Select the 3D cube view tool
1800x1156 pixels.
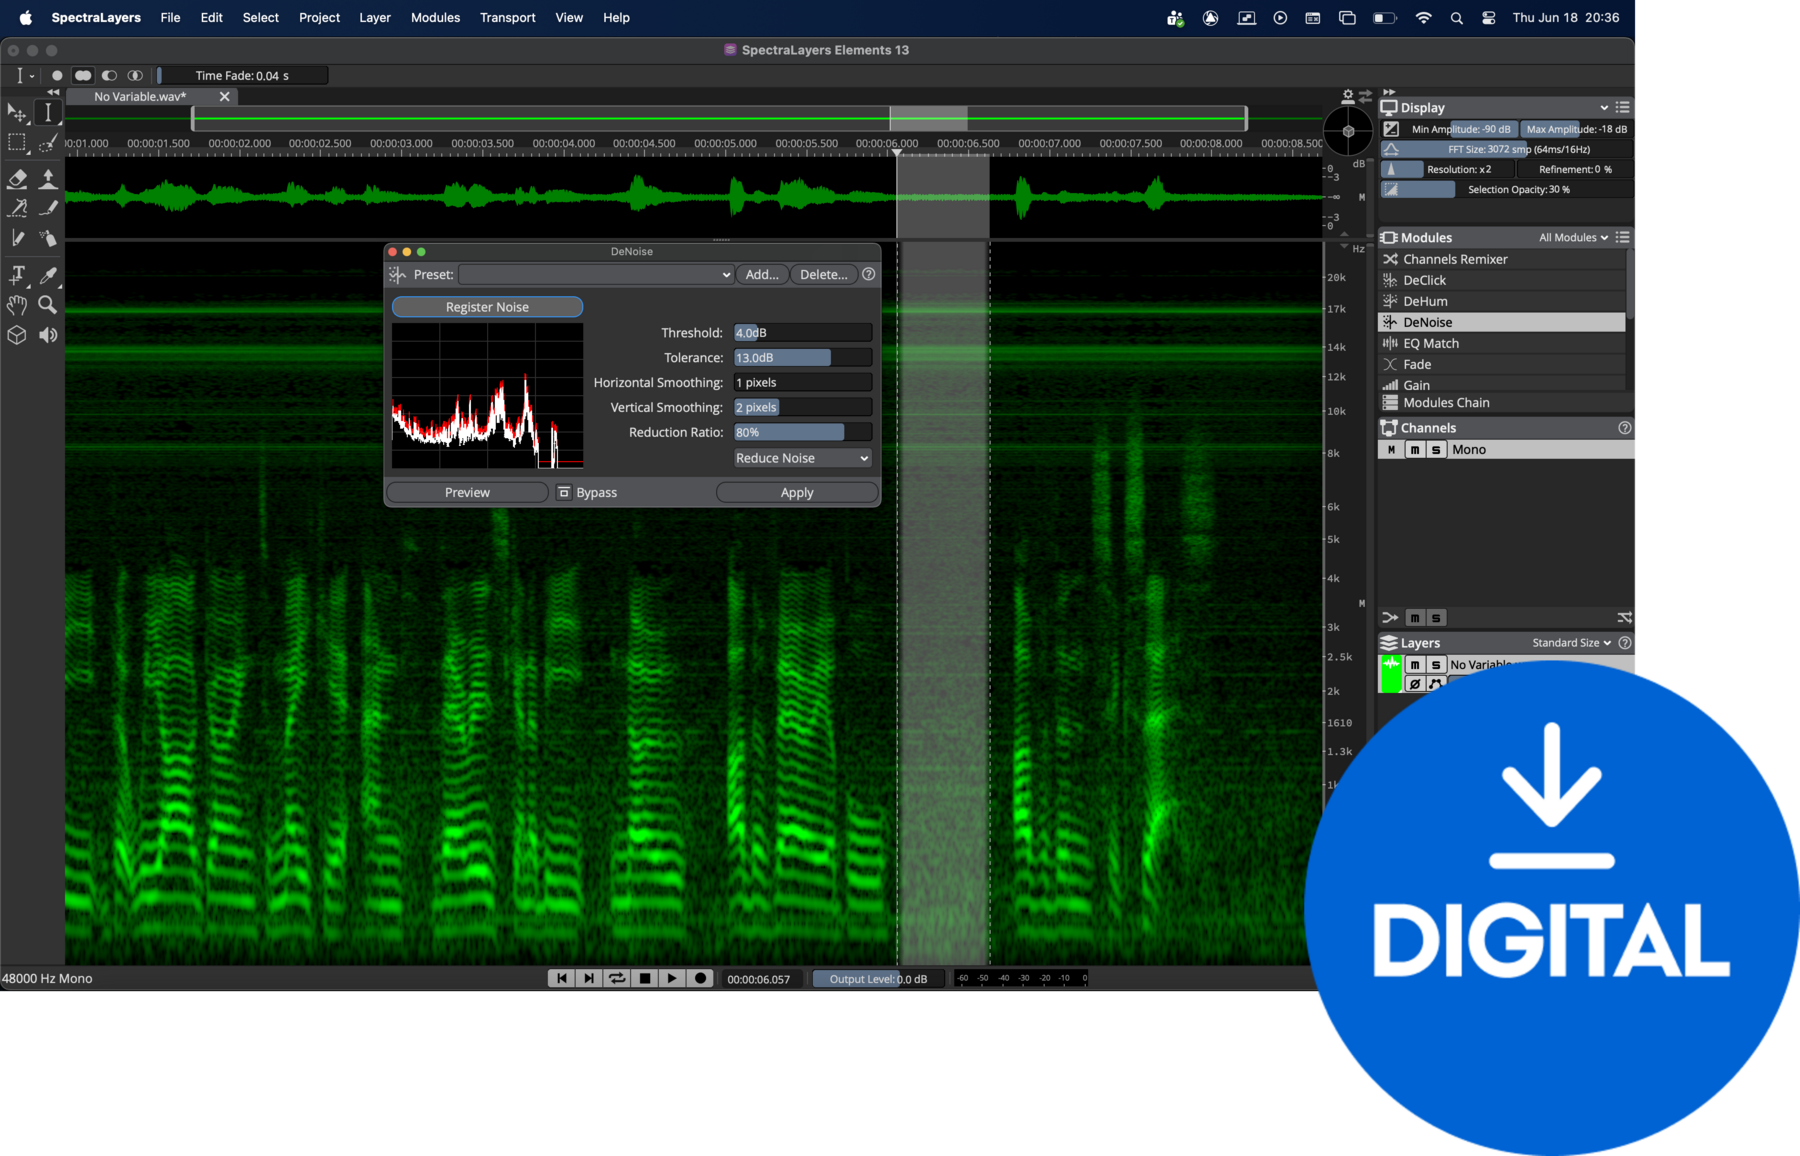coord(17,335)
